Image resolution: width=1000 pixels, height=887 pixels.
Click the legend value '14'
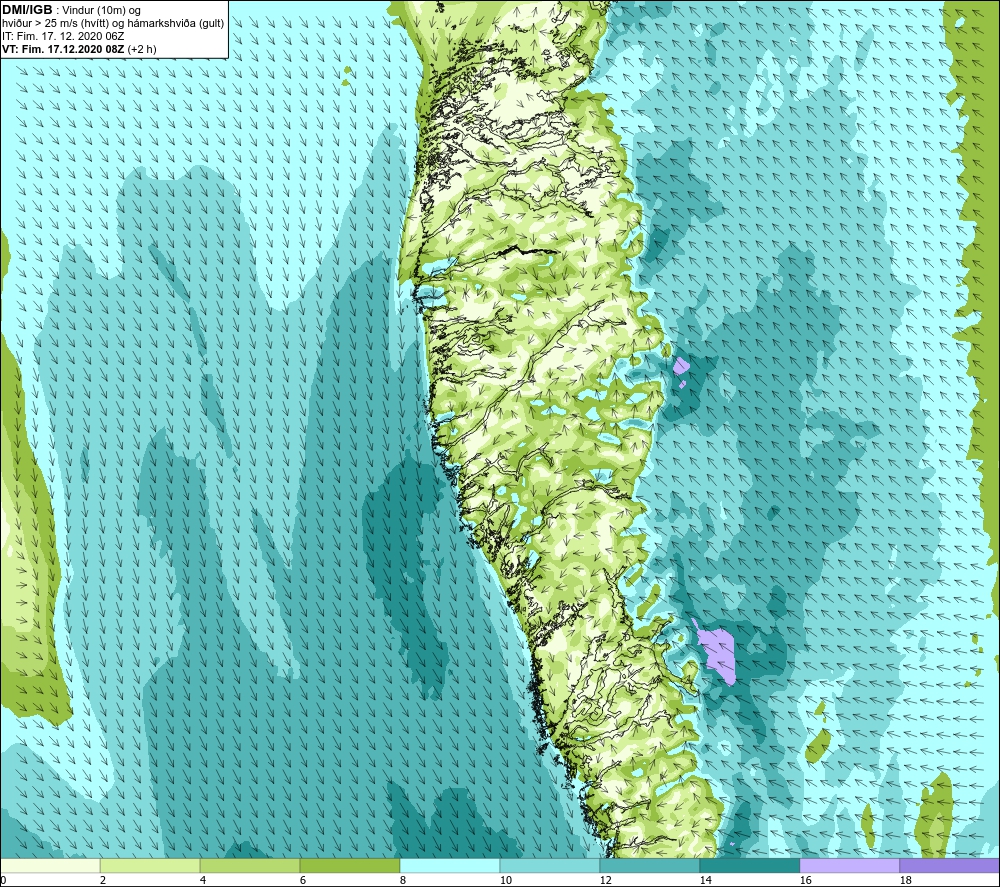click(705, 880)
